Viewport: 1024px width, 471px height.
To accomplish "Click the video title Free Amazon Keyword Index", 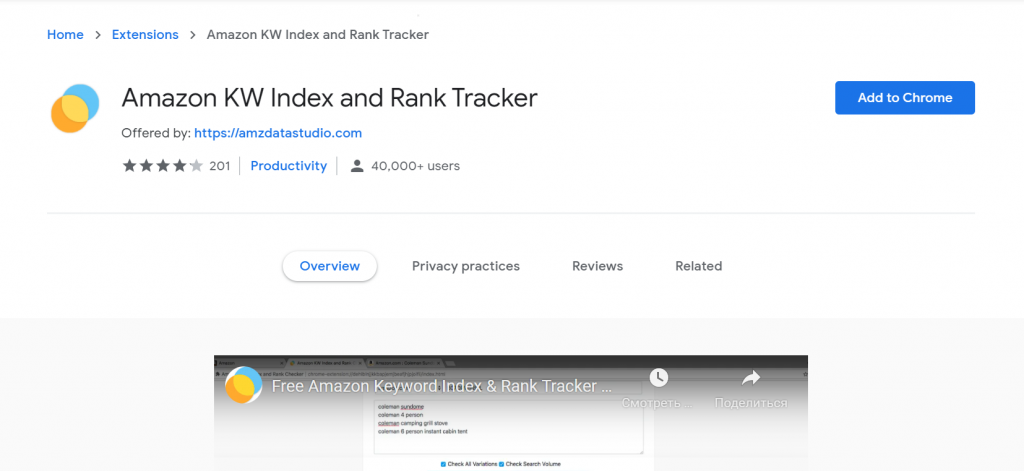I will coord(442,386).
